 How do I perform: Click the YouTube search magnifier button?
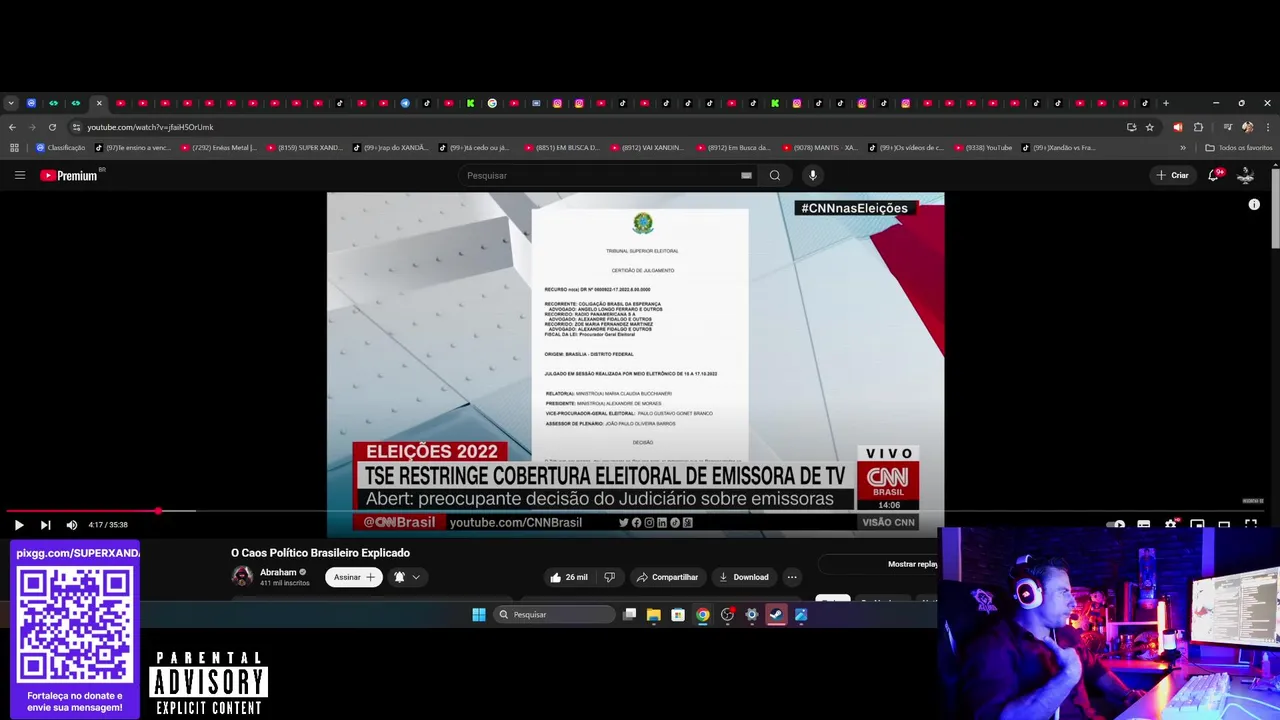click(774, 175)
